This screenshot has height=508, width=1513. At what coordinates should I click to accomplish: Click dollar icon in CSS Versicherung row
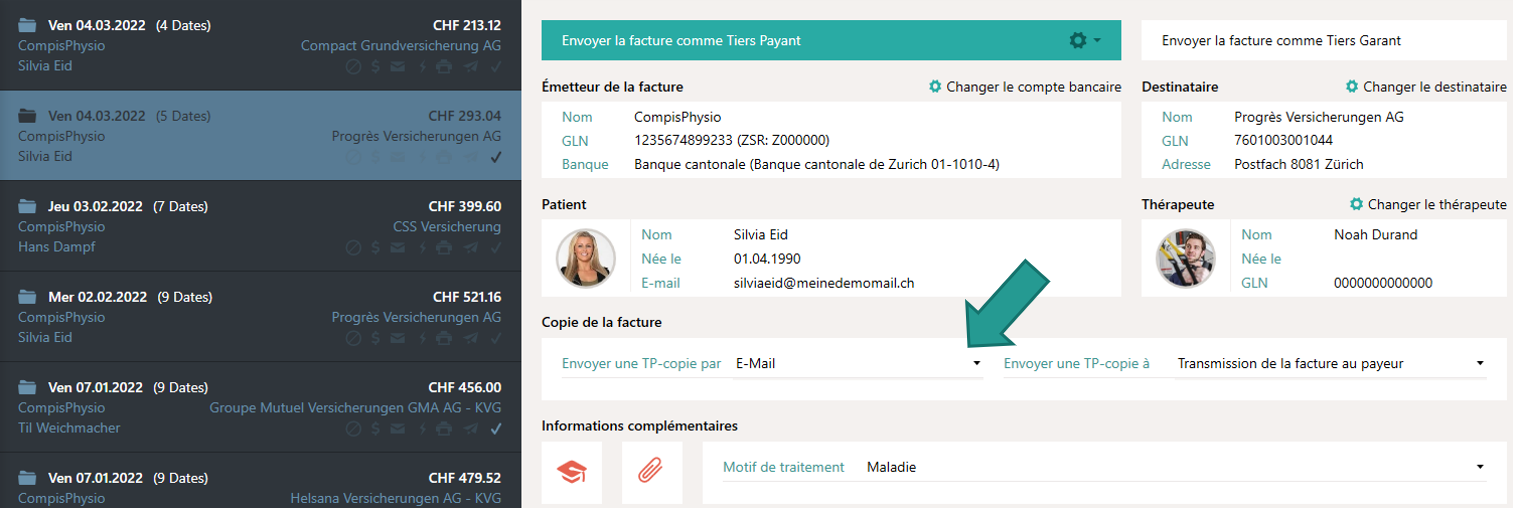click(x=375, y=248)
